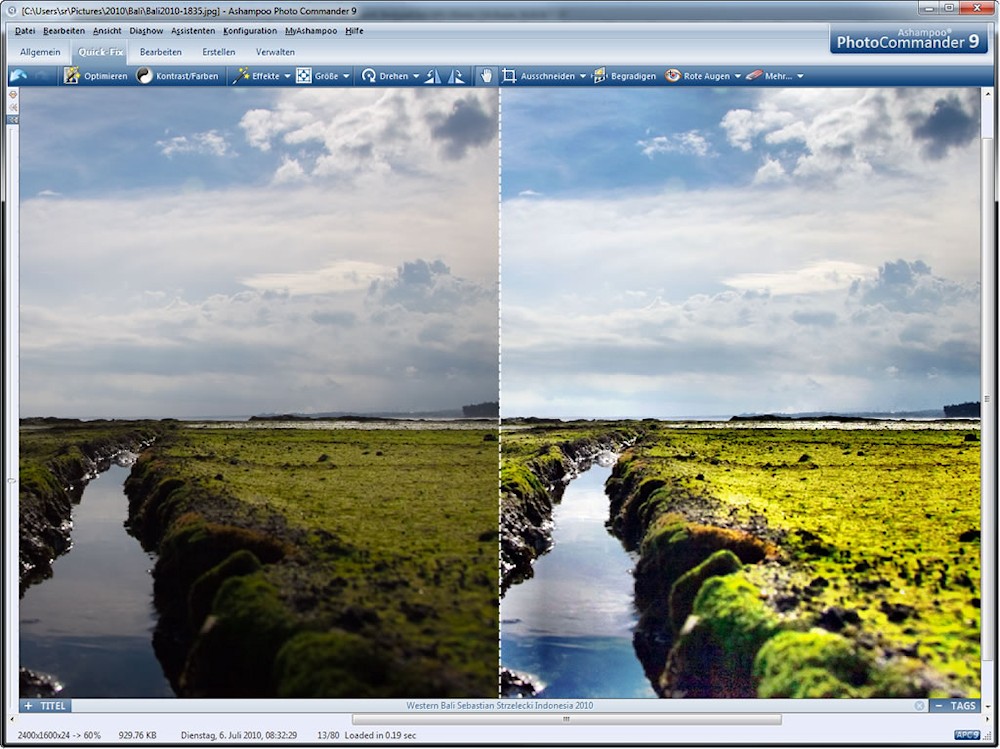The width and height of the screenshot is (1000, 749).
Task: Open the Ansicht menu
Action: 107,31
